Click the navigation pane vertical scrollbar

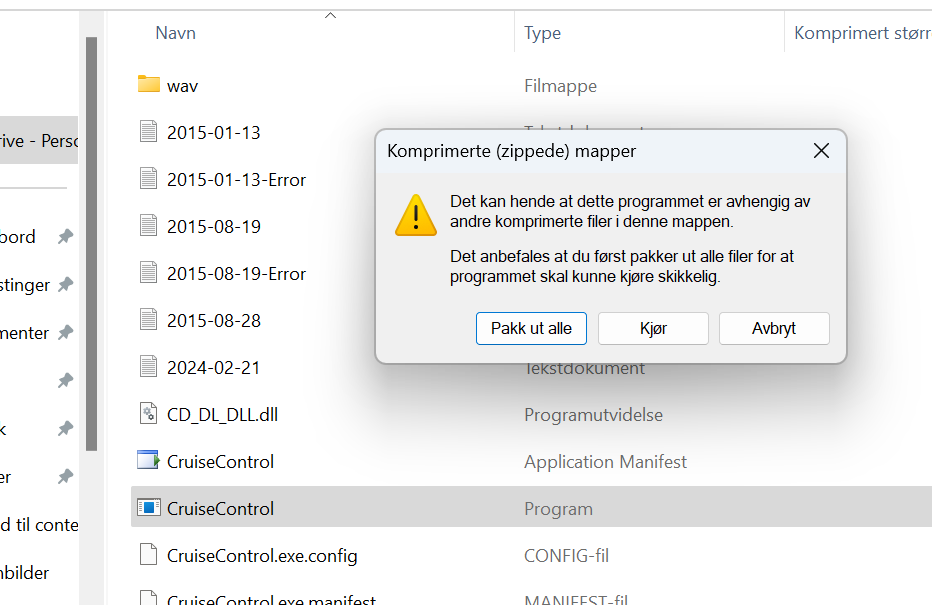coord(91,244)
